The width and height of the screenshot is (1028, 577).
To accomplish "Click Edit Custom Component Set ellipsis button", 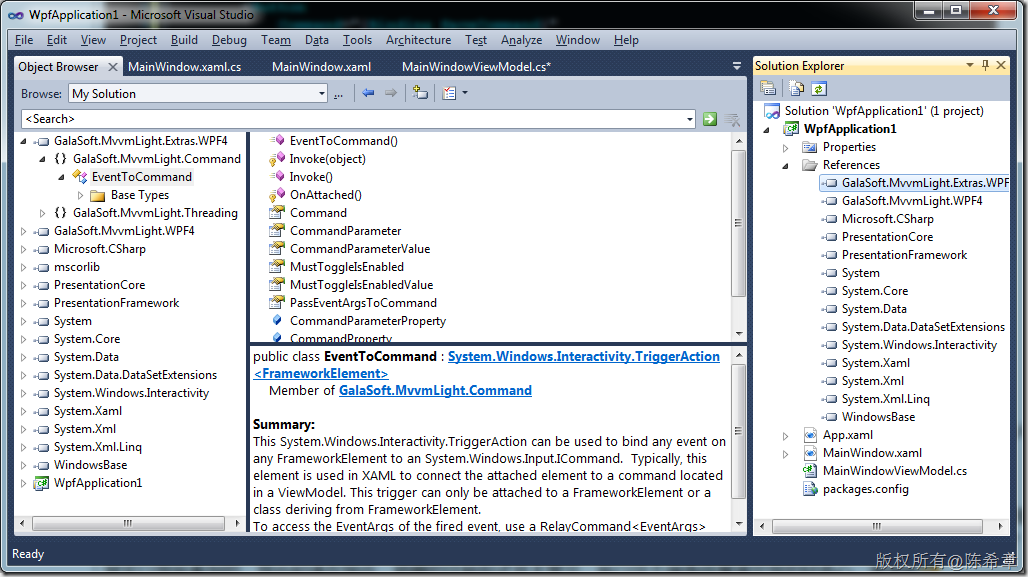I will click(338, 94).
